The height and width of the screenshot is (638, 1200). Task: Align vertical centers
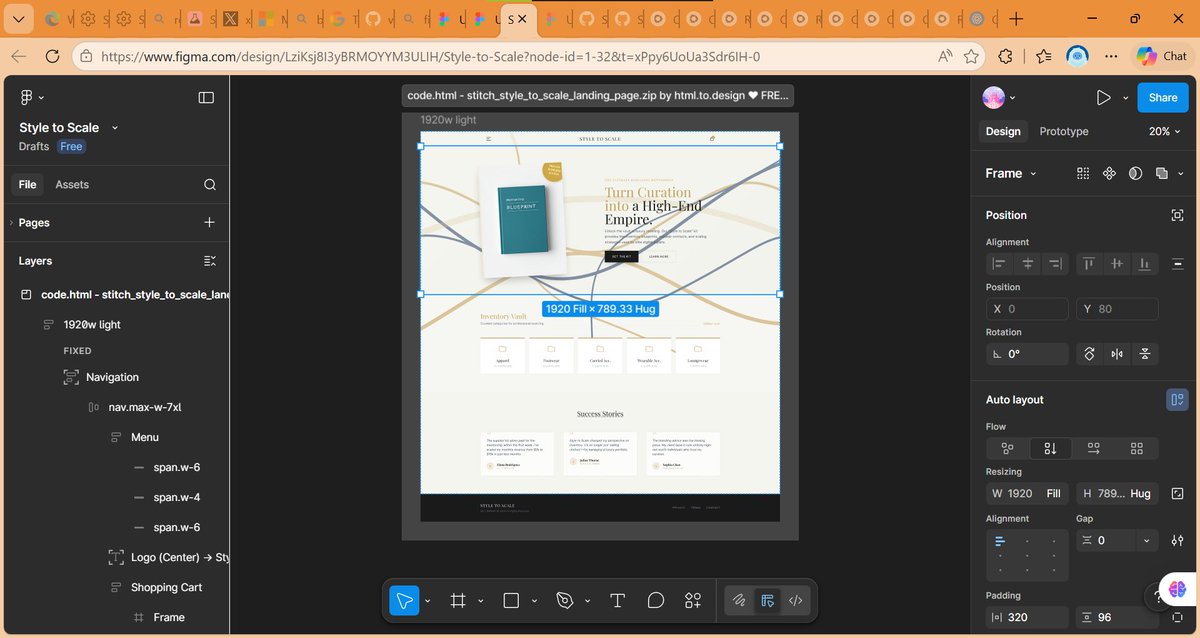[x=1117, y=264]
